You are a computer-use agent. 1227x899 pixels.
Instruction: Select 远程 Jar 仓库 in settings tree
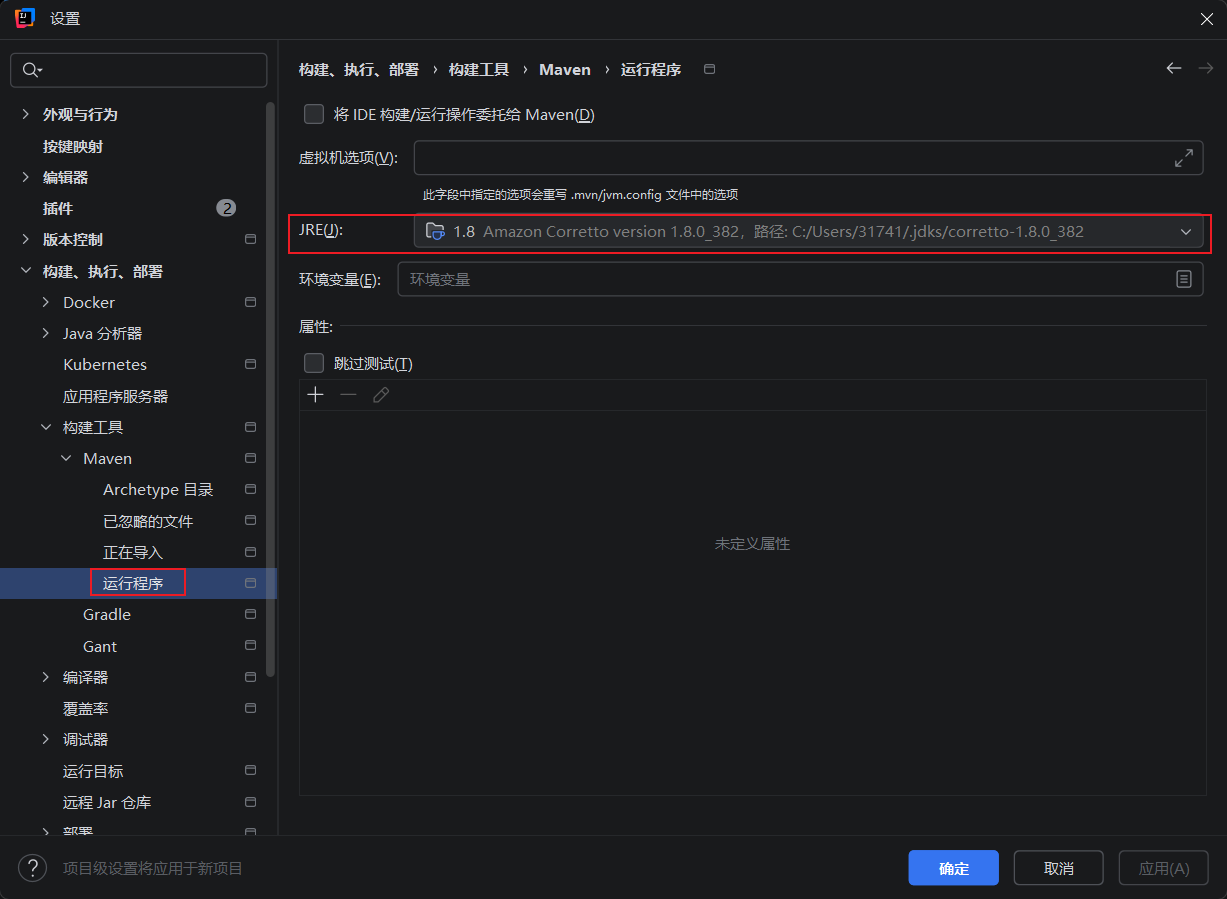(107, 802)
